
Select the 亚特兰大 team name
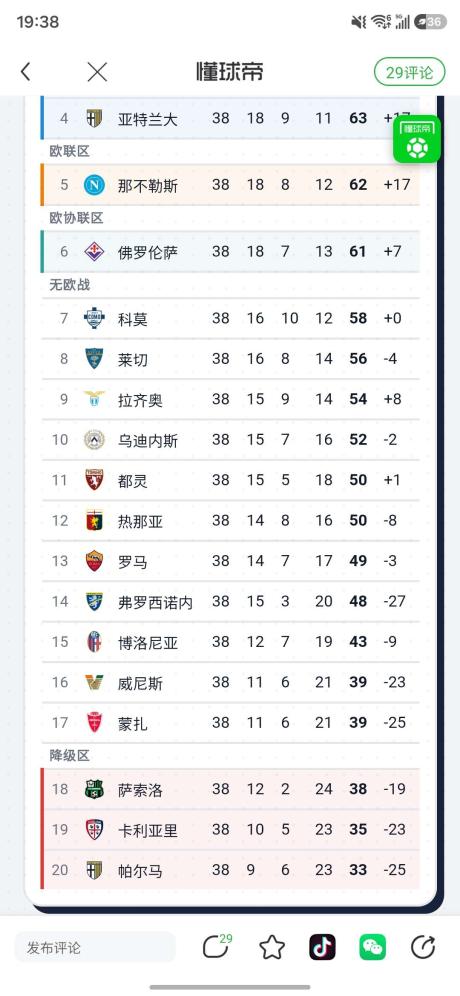pyautogui.click(x=147, y=118)
